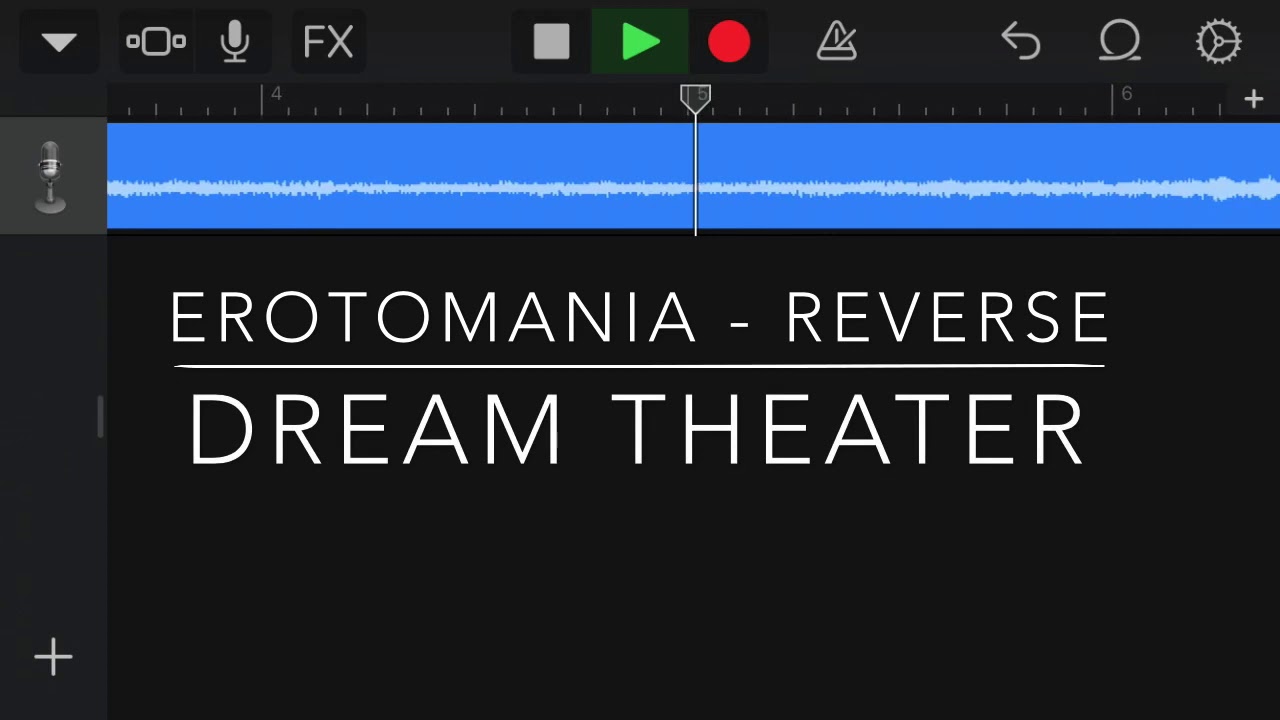Open the My Songs dropdown arrow
The image size is (1280, 720).
59,42
